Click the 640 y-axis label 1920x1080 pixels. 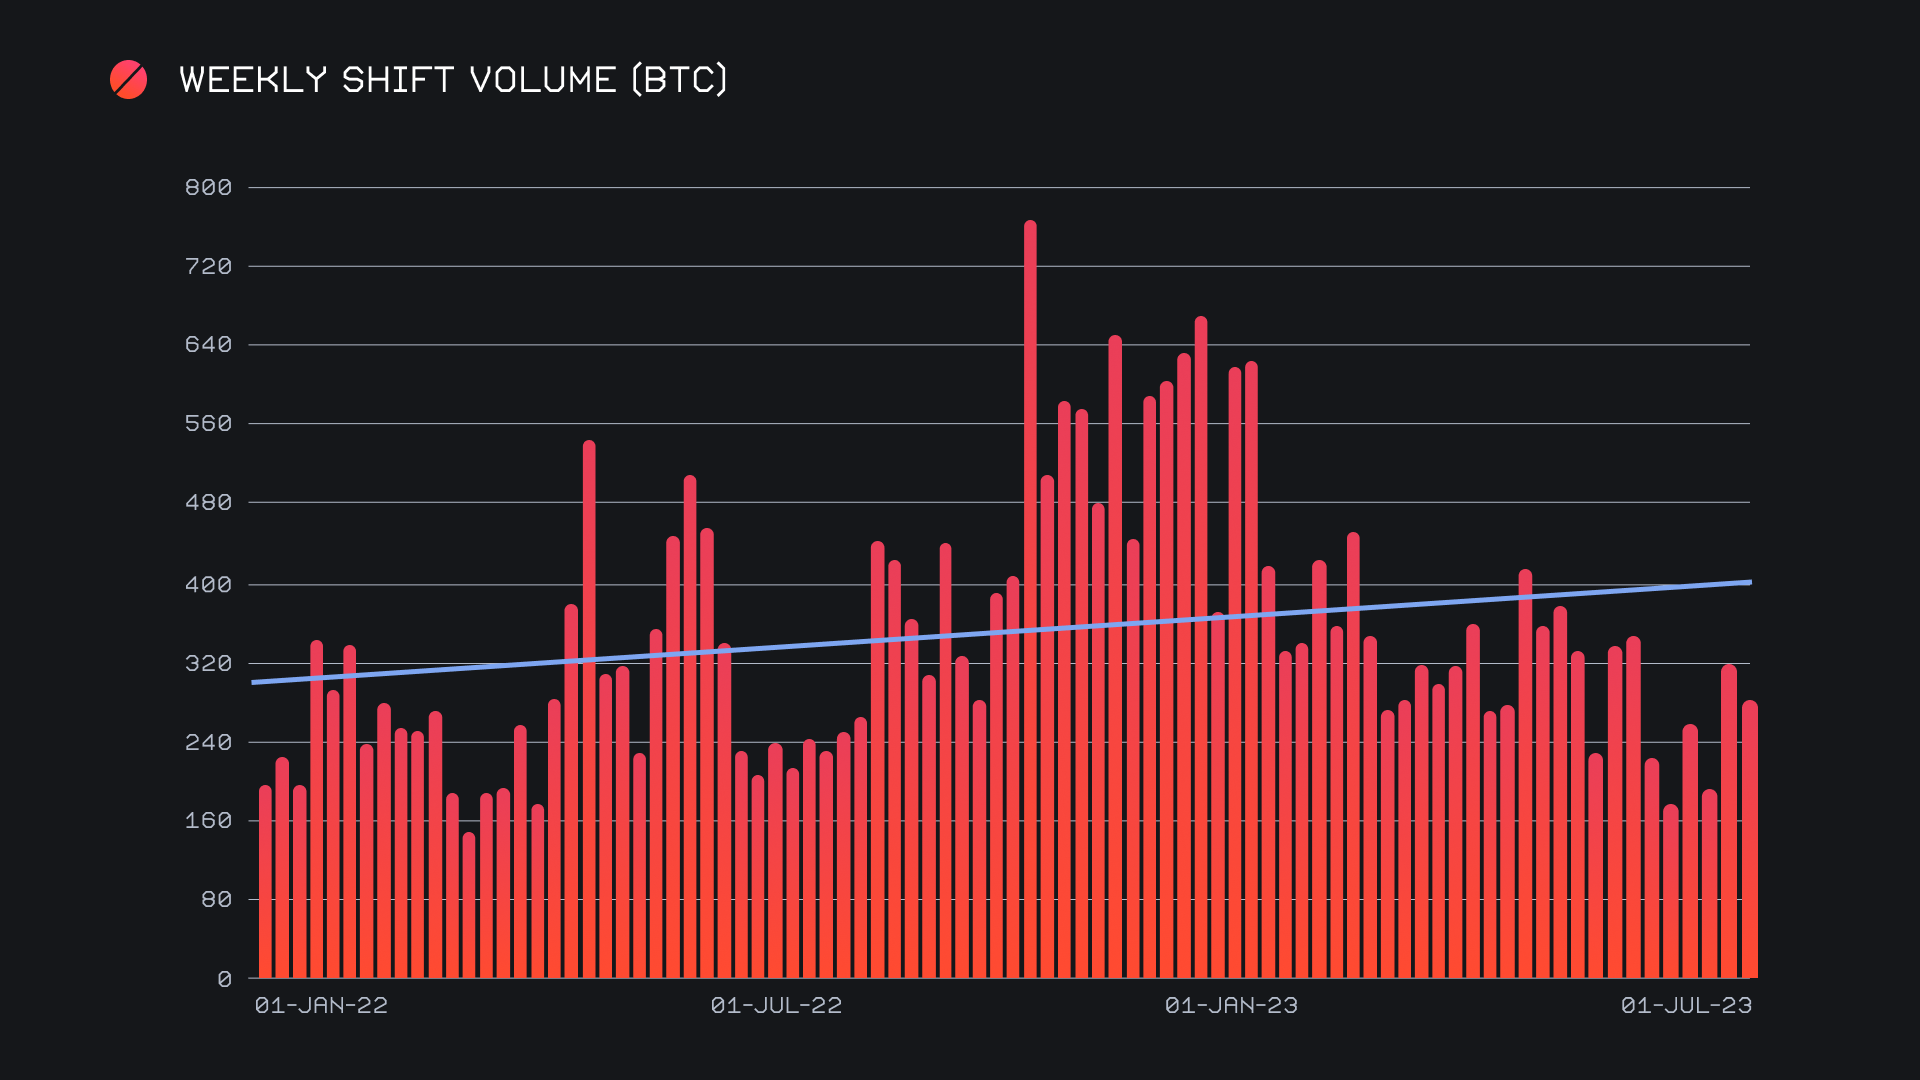tap(208, 344)
